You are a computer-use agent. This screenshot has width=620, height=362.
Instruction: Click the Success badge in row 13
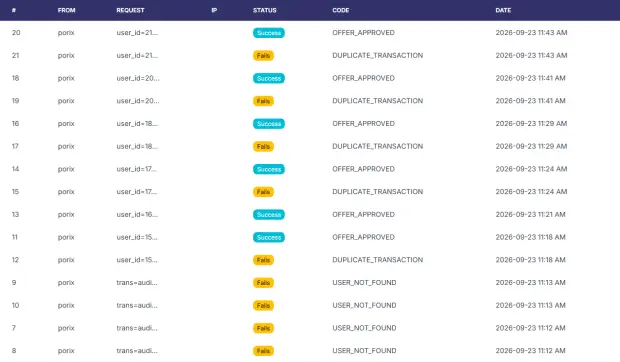(x=269, y=215)
